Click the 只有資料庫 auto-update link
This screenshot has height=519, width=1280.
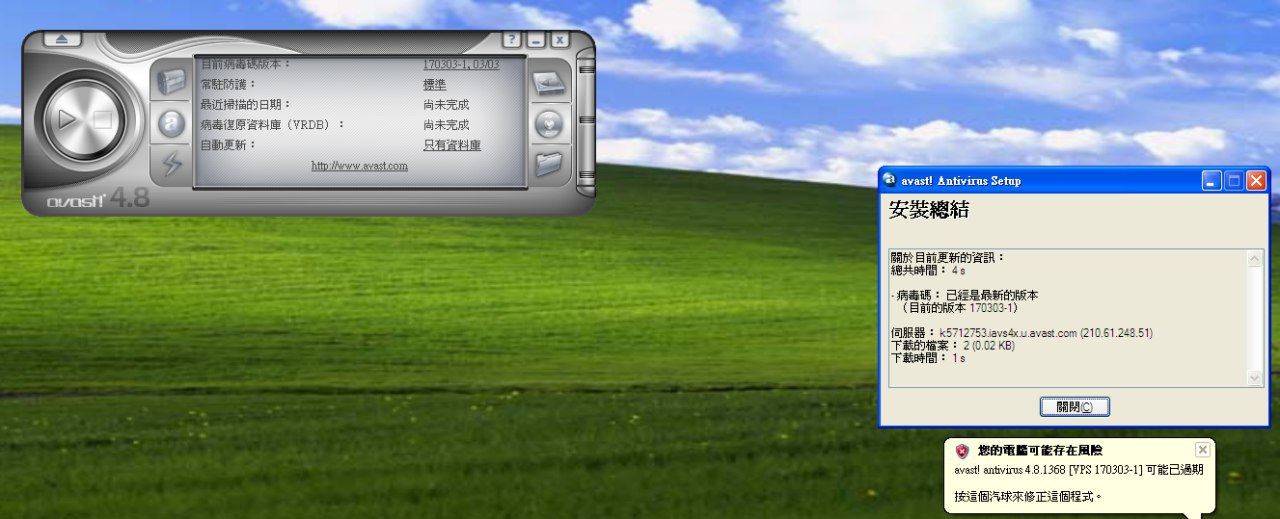coord(452,145)
